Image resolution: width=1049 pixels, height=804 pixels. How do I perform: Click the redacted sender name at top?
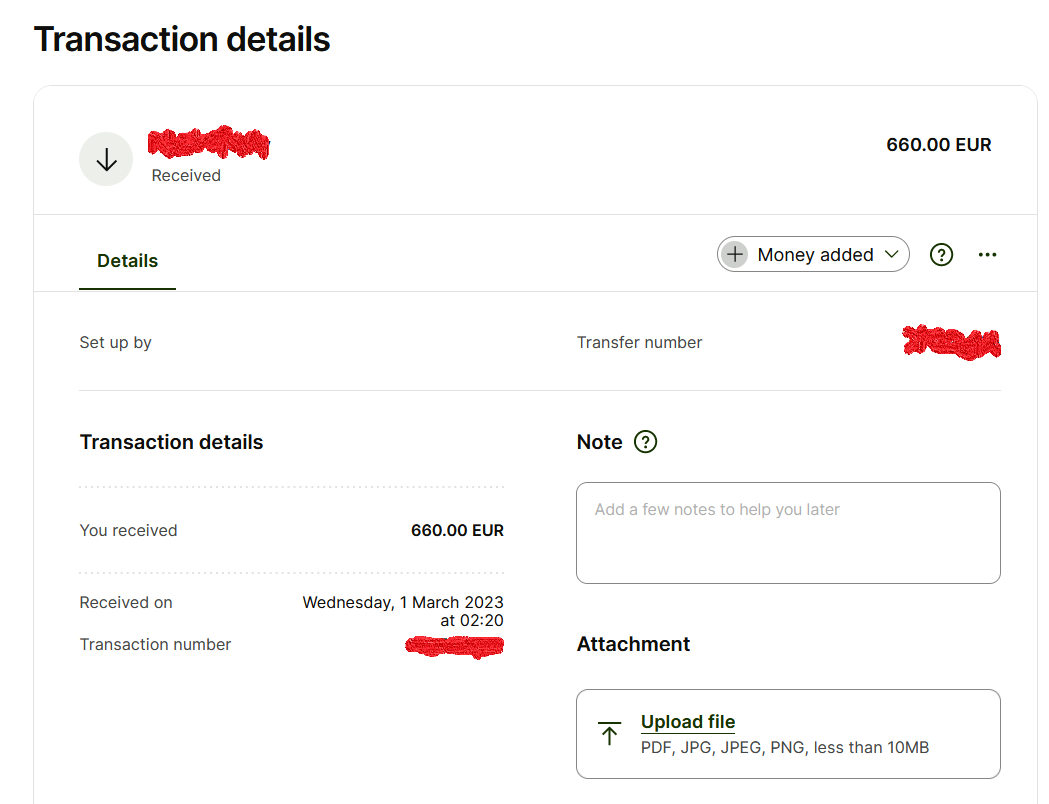(x=209, y=145)
